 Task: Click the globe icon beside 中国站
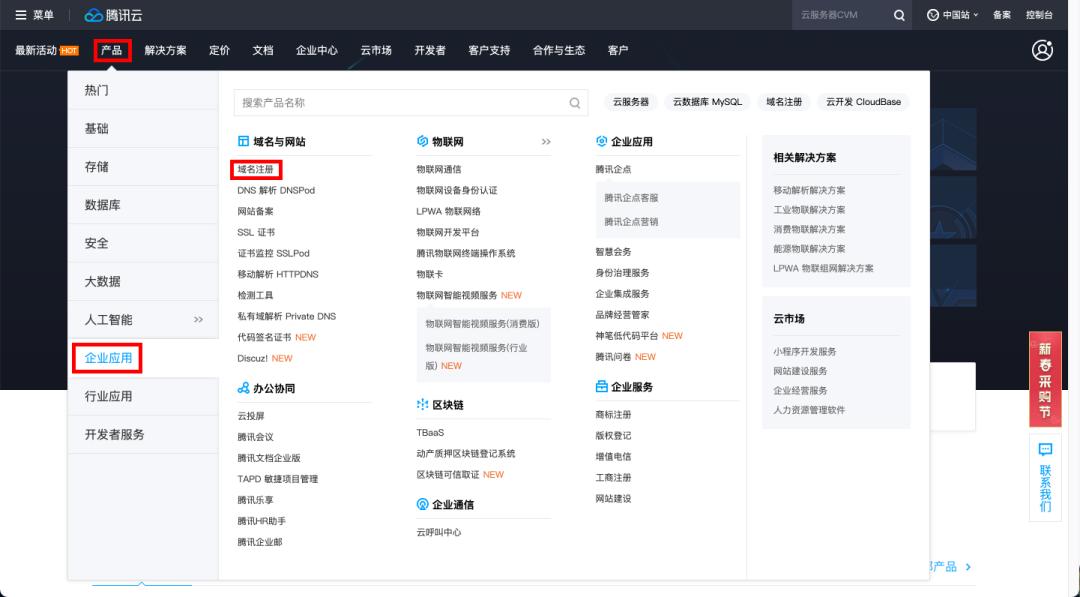(x=933, y=14)
